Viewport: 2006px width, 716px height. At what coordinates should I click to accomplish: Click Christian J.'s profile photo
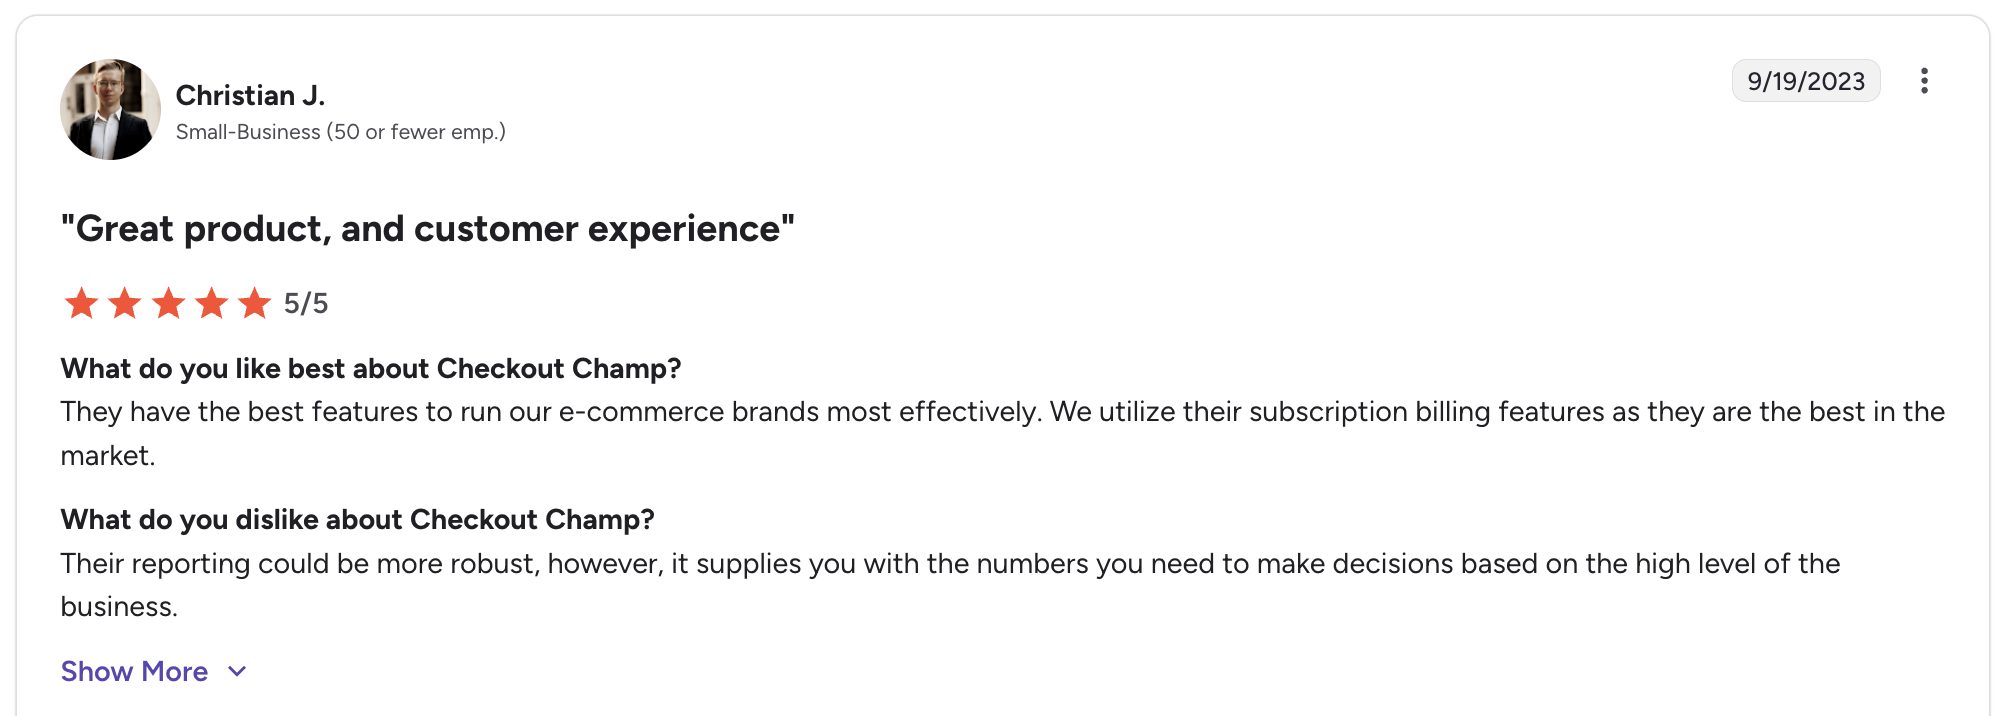click(110, 109)
